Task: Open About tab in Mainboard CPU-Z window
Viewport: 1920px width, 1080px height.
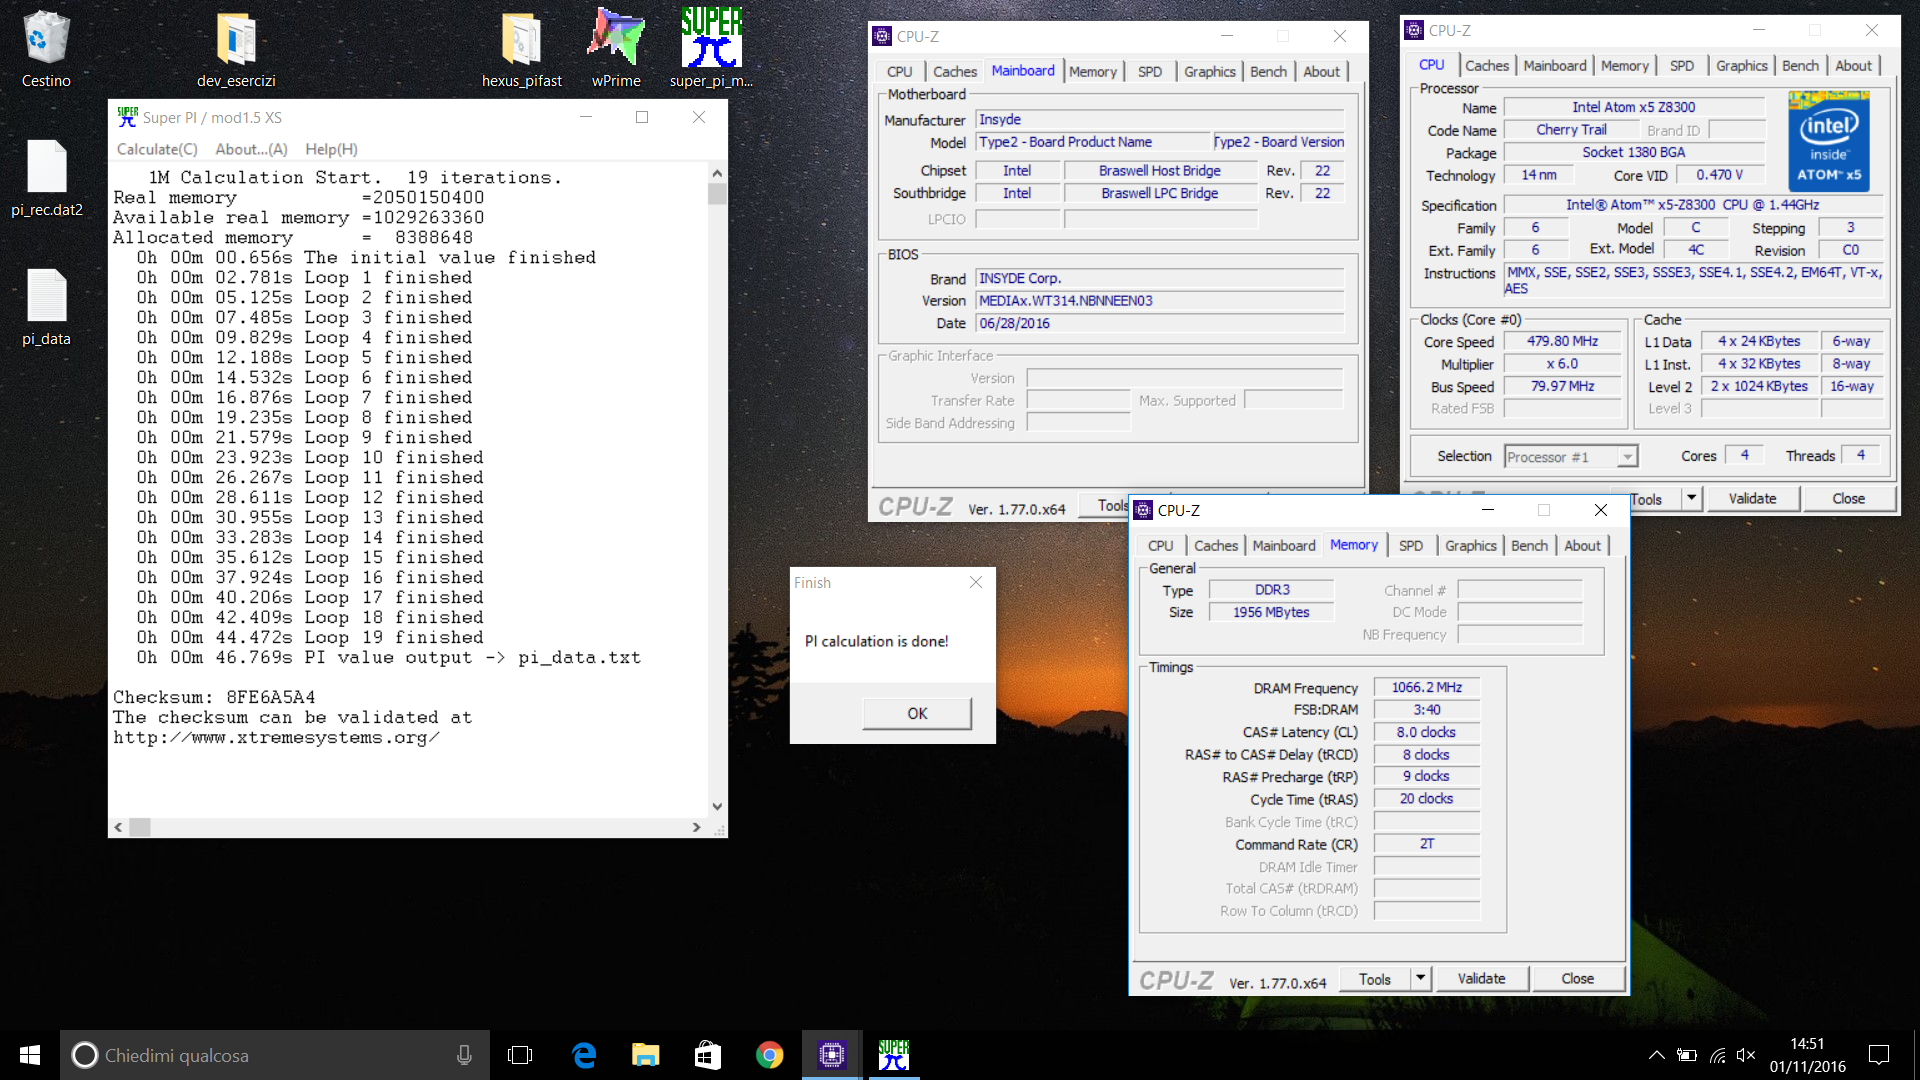Action: 1321,72
